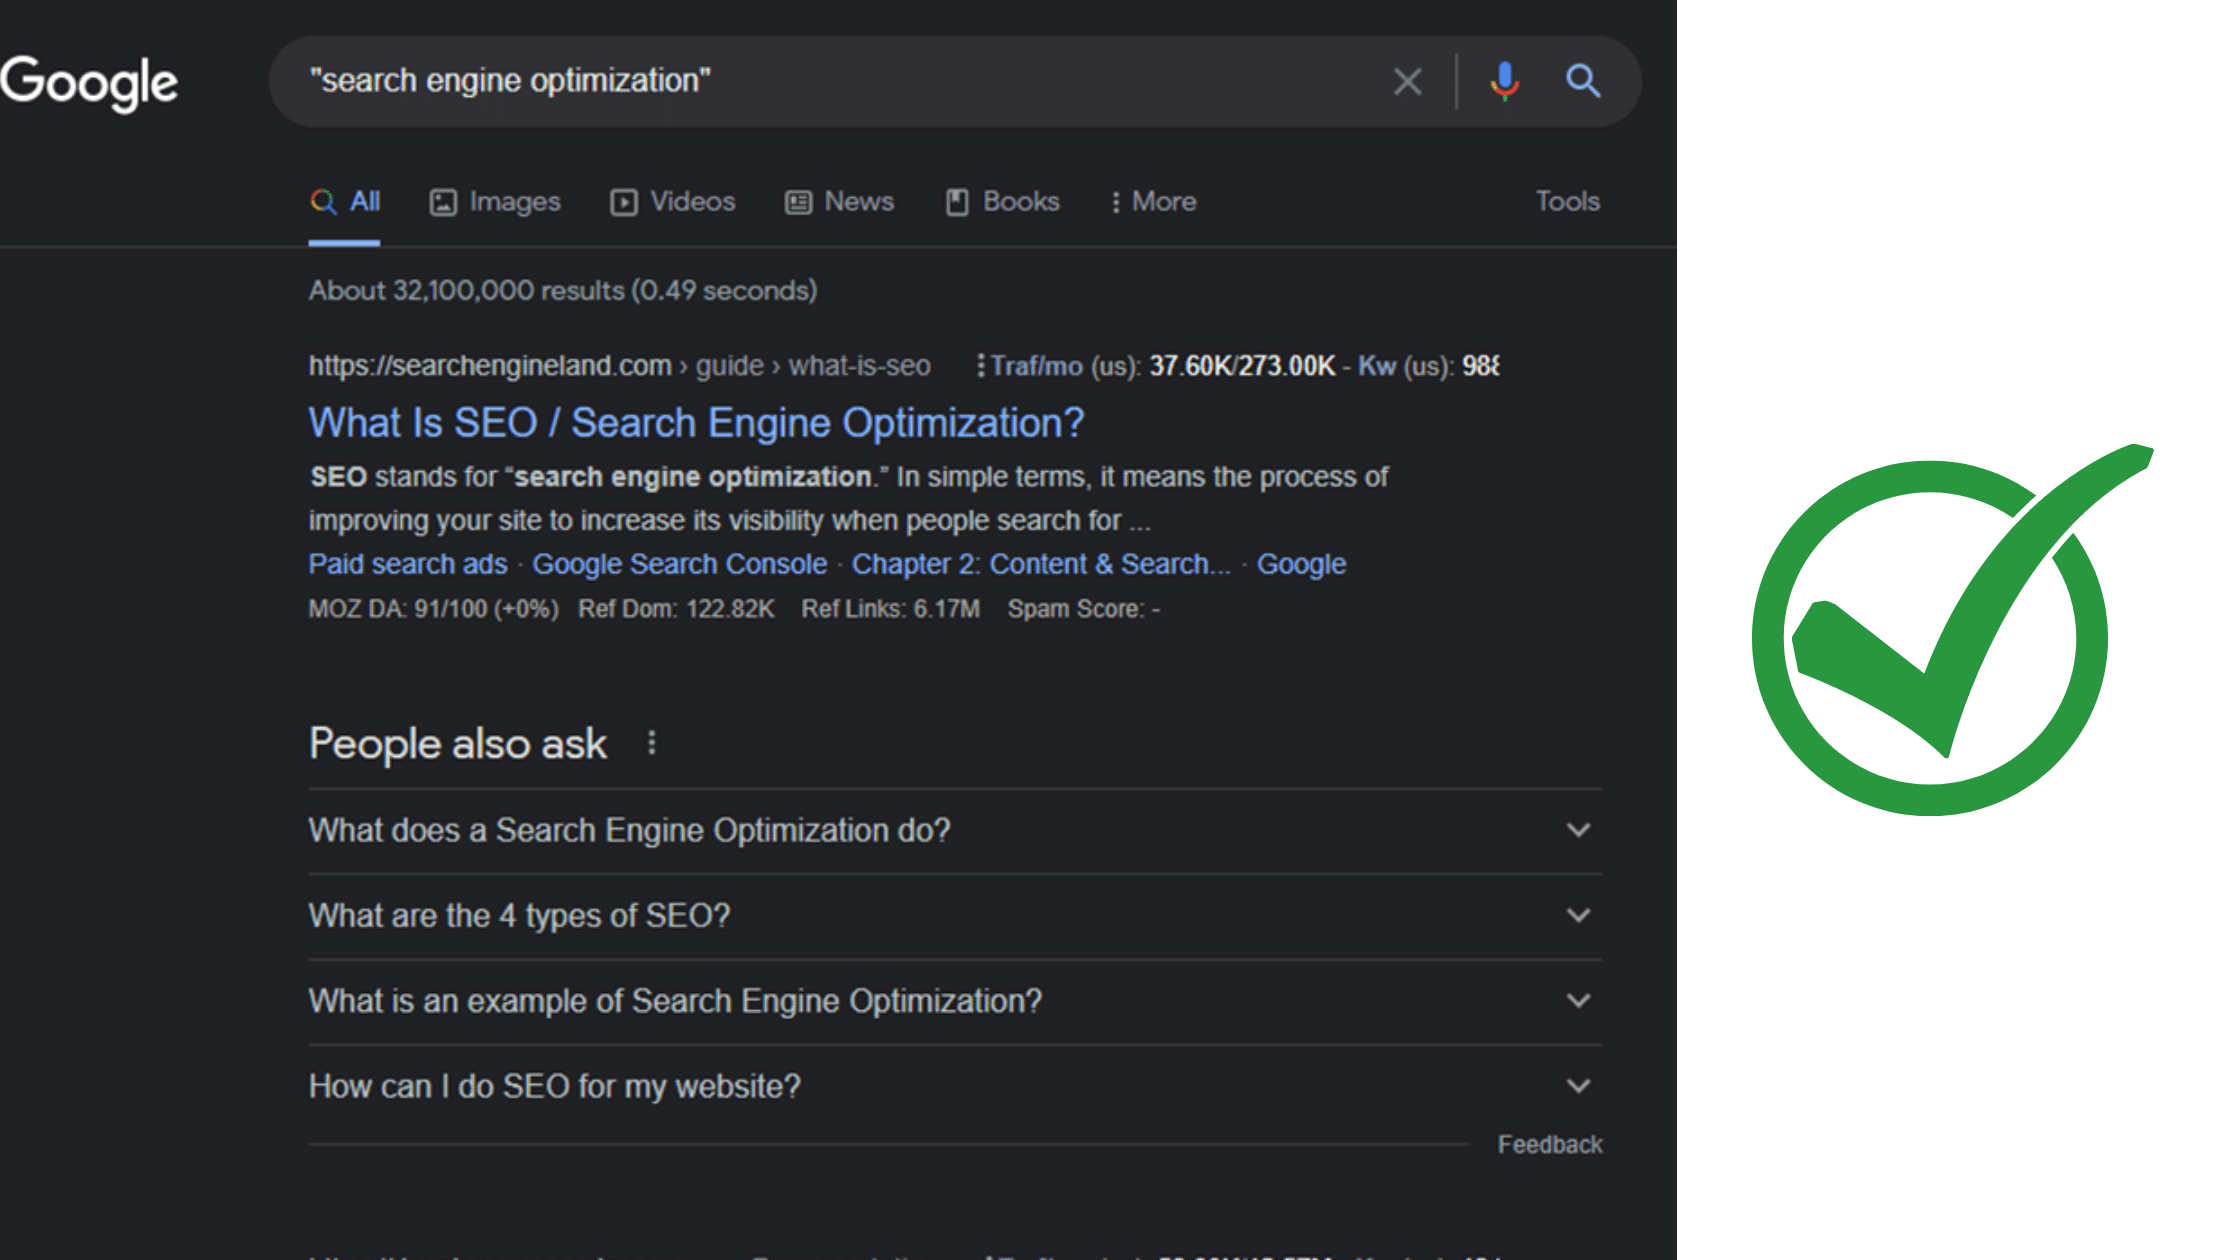Expand "What are the 4 types of SEO?"
Image resolution: width=2240 pixels, height=1260 pixels.
coord(955,916)
